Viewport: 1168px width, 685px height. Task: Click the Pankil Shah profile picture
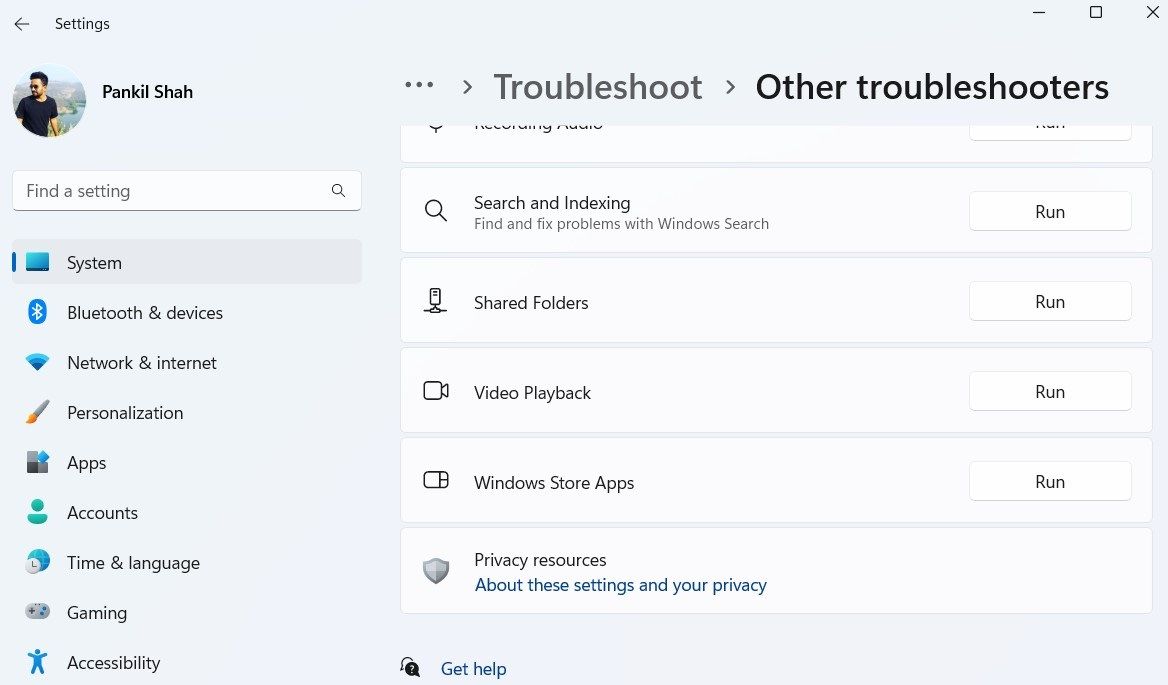pyautogui.click(x=49, y=101)
